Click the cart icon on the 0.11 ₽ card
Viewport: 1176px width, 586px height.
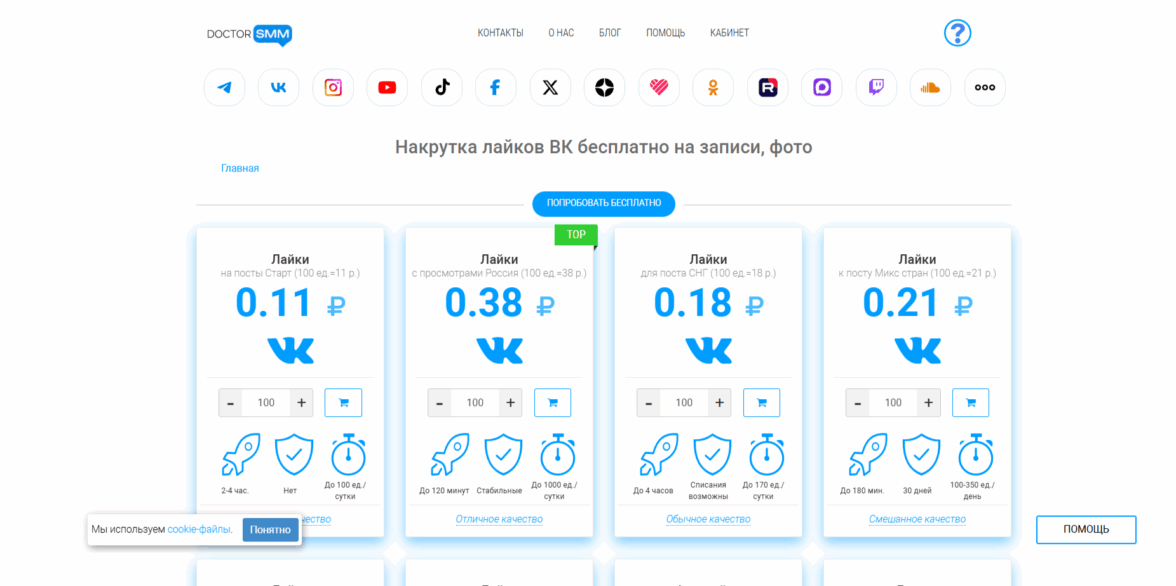point(344,403)
